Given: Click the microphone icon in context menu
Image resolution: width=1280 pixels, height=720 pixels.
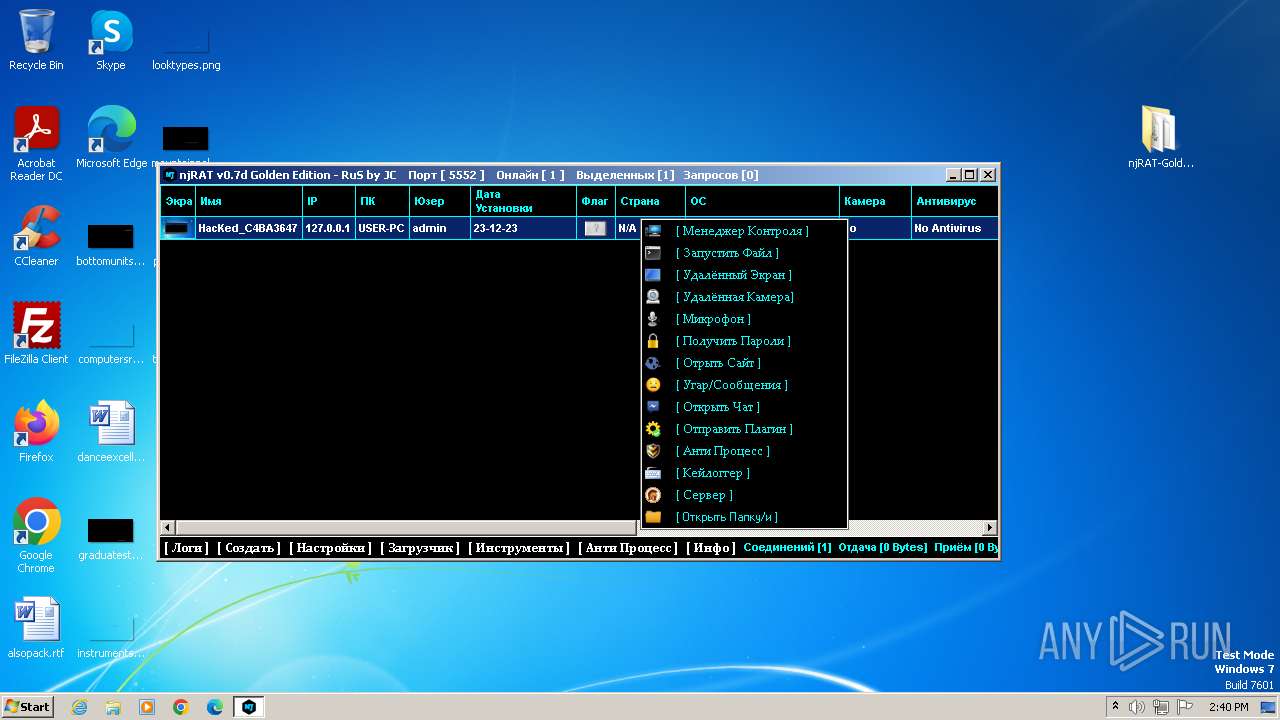Looking at the screenshot, I should [653, 319].
